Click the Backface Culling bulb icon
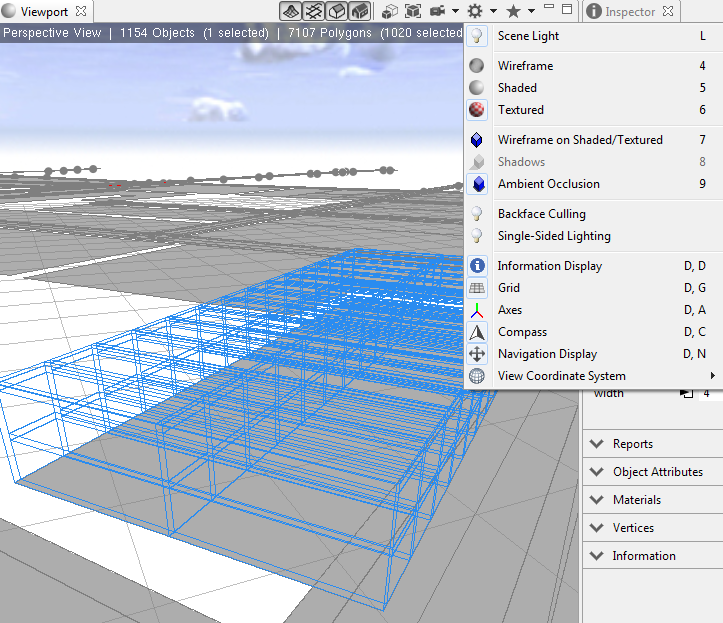This screenshot has height=623, width=723. point(477,214)
